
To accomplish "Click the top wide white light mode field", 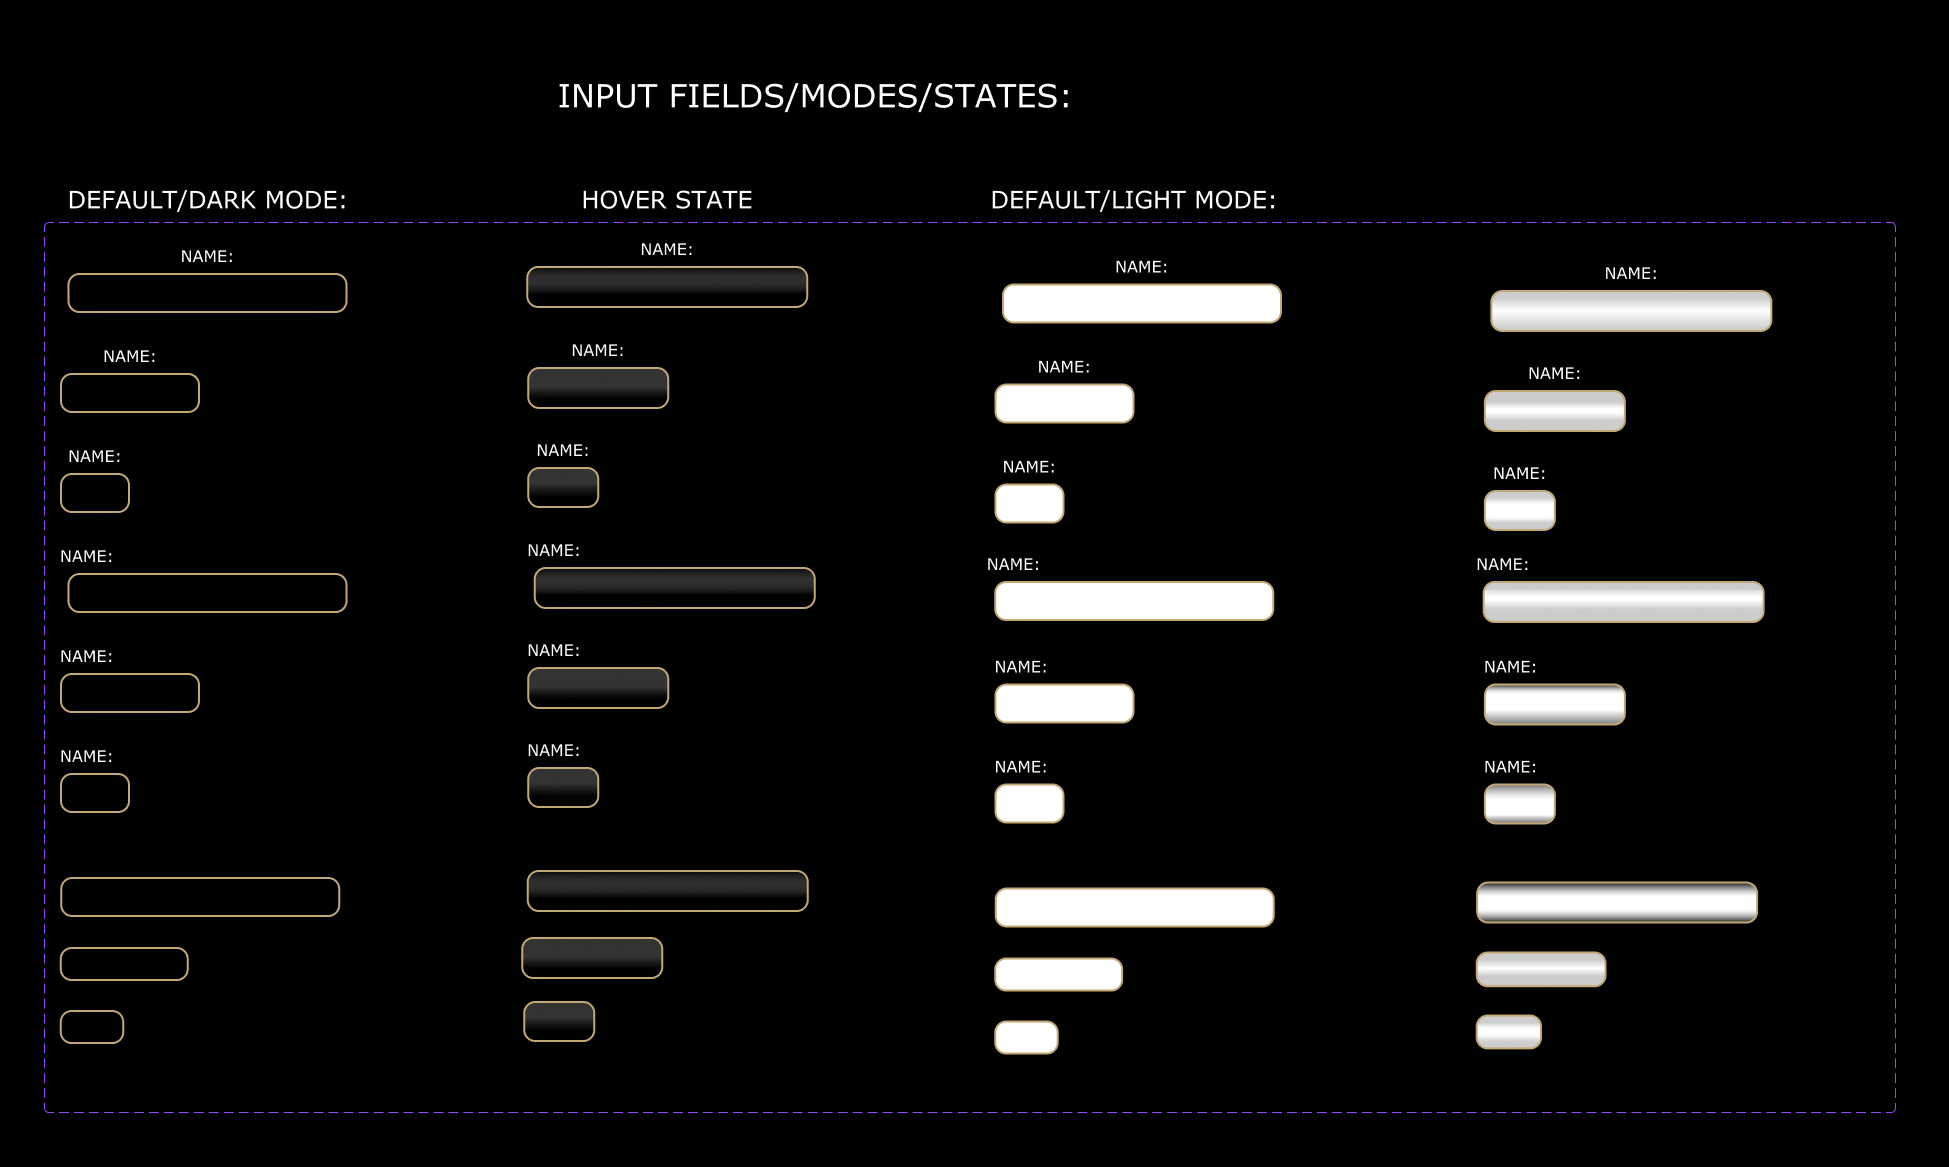I will [x=1141, y=304].
